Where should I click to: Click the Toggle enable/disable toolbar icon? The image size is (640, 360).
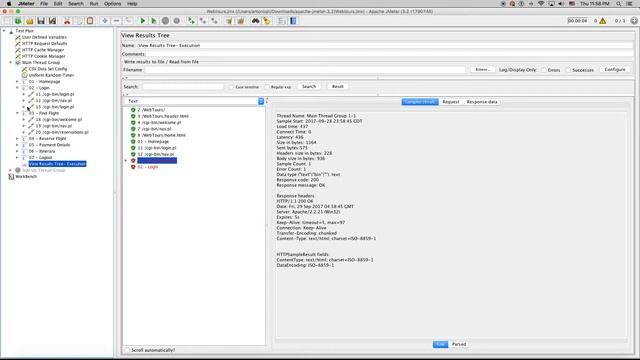point(128,21)
